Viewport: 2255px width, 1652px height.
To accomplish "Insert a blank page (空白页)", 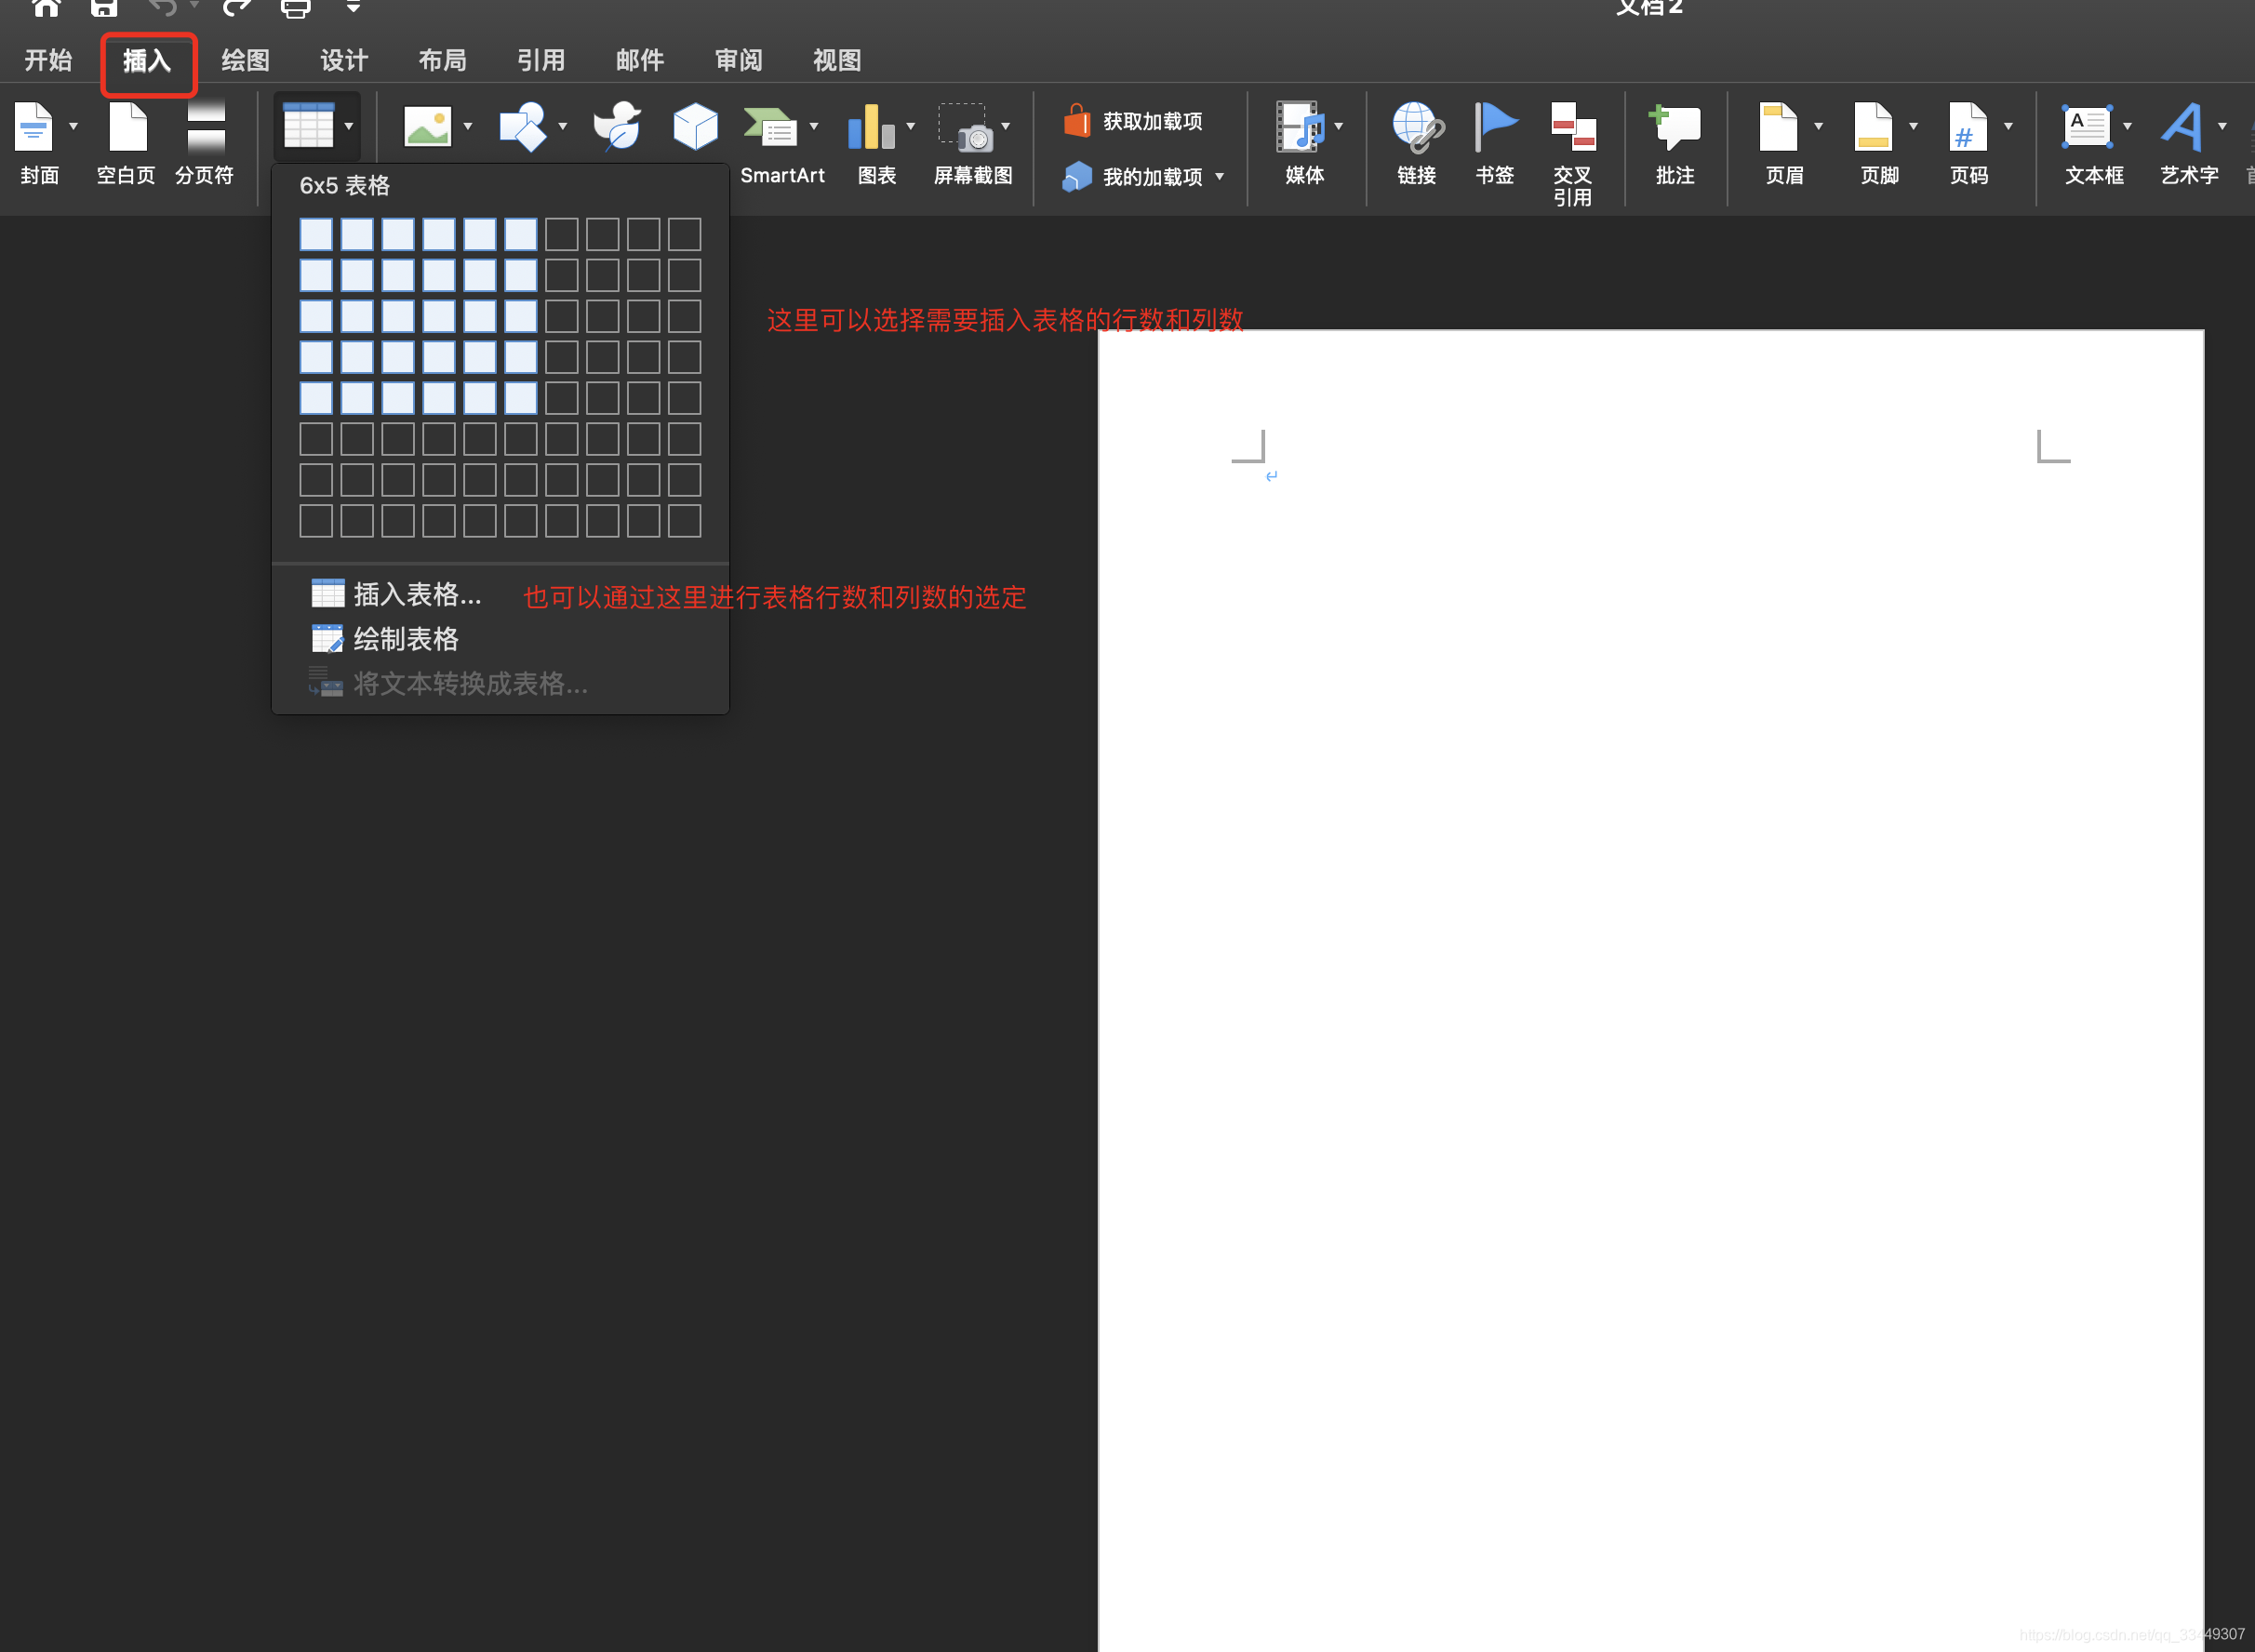I will [127, 127].
